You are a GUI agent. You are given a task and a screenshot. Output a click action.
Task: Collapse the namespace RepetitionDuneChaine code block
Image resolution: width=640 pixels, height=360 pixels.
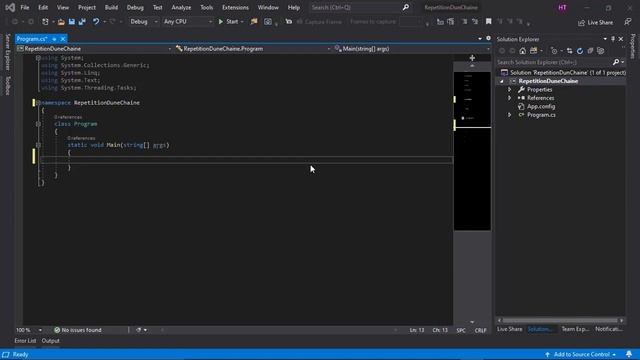[38, 103]
